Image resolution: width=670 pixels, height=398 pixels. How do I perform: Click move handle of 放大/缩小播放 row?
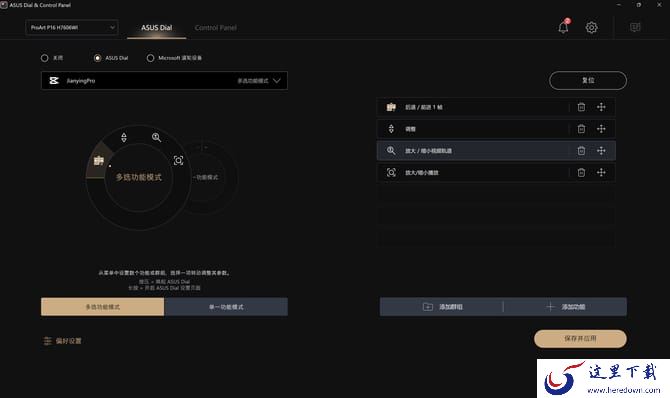click(x=601, y=172)
